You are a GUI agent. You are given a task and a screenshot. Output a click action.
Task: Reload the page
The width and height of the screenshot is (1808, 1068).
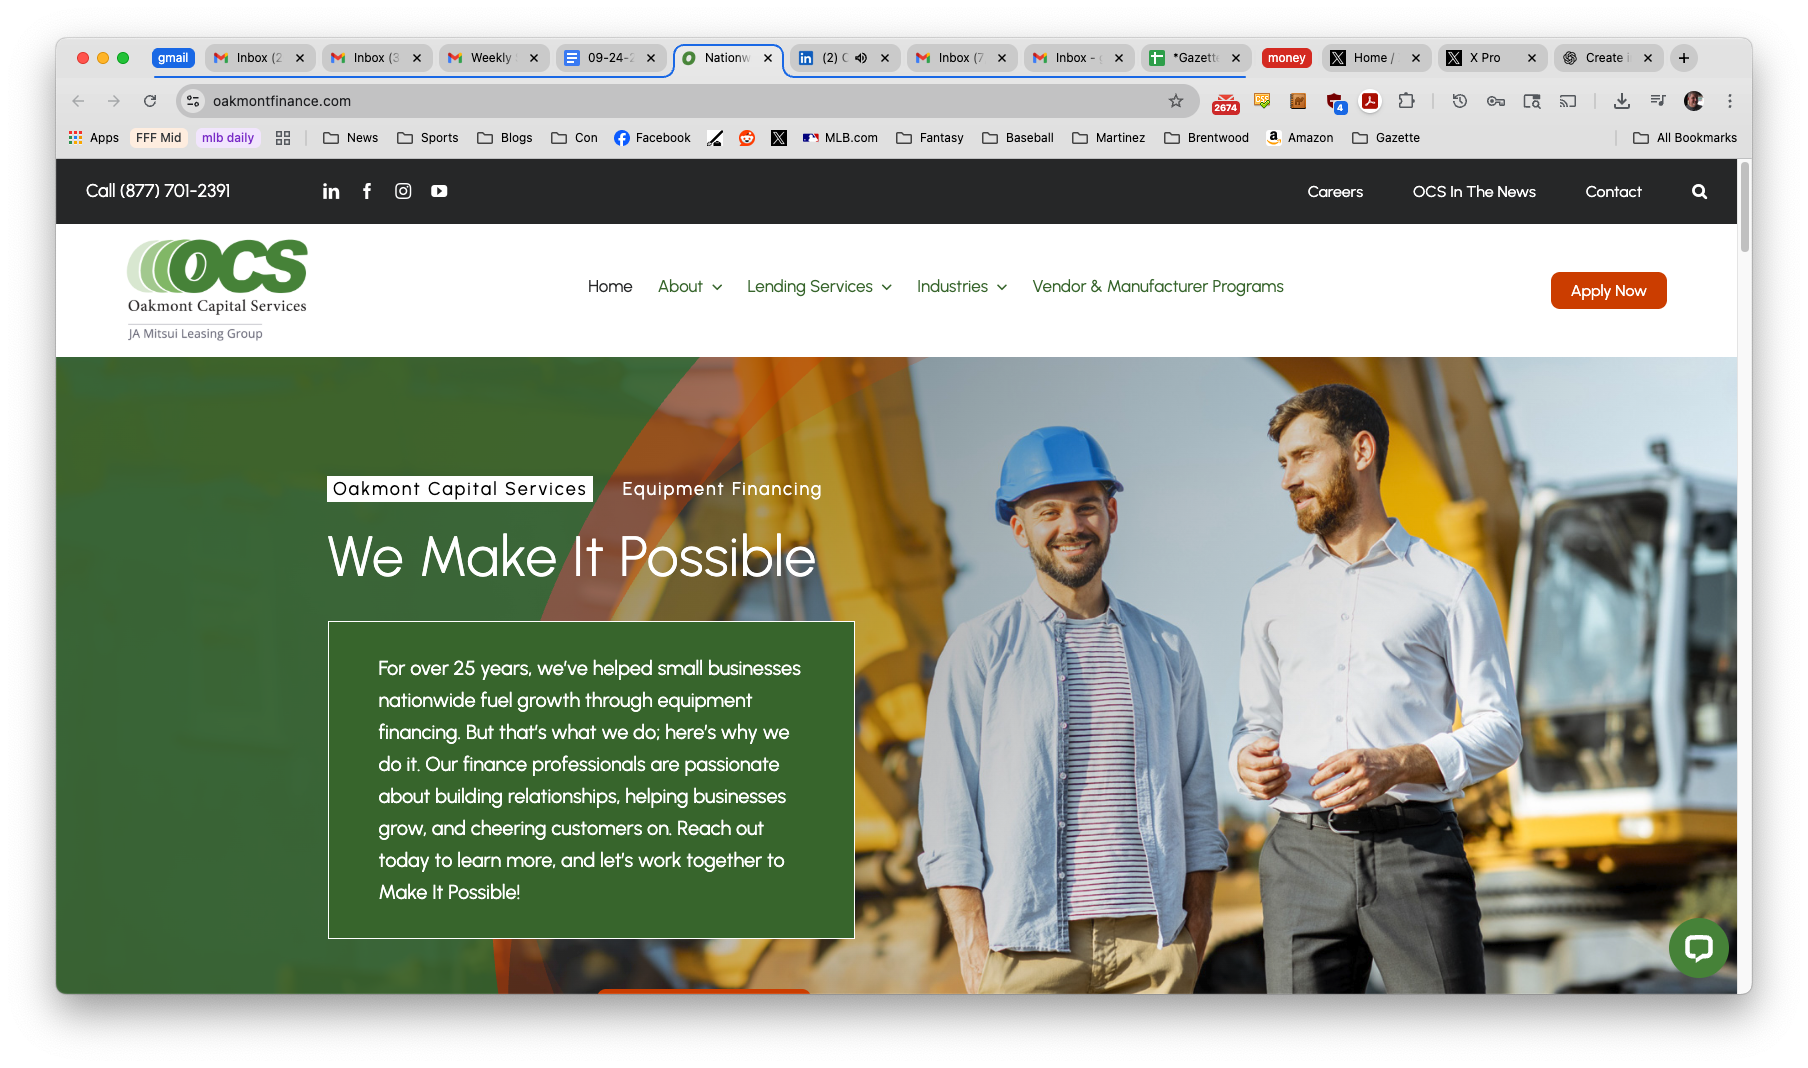pyautogui.click(x=150, y=101)
